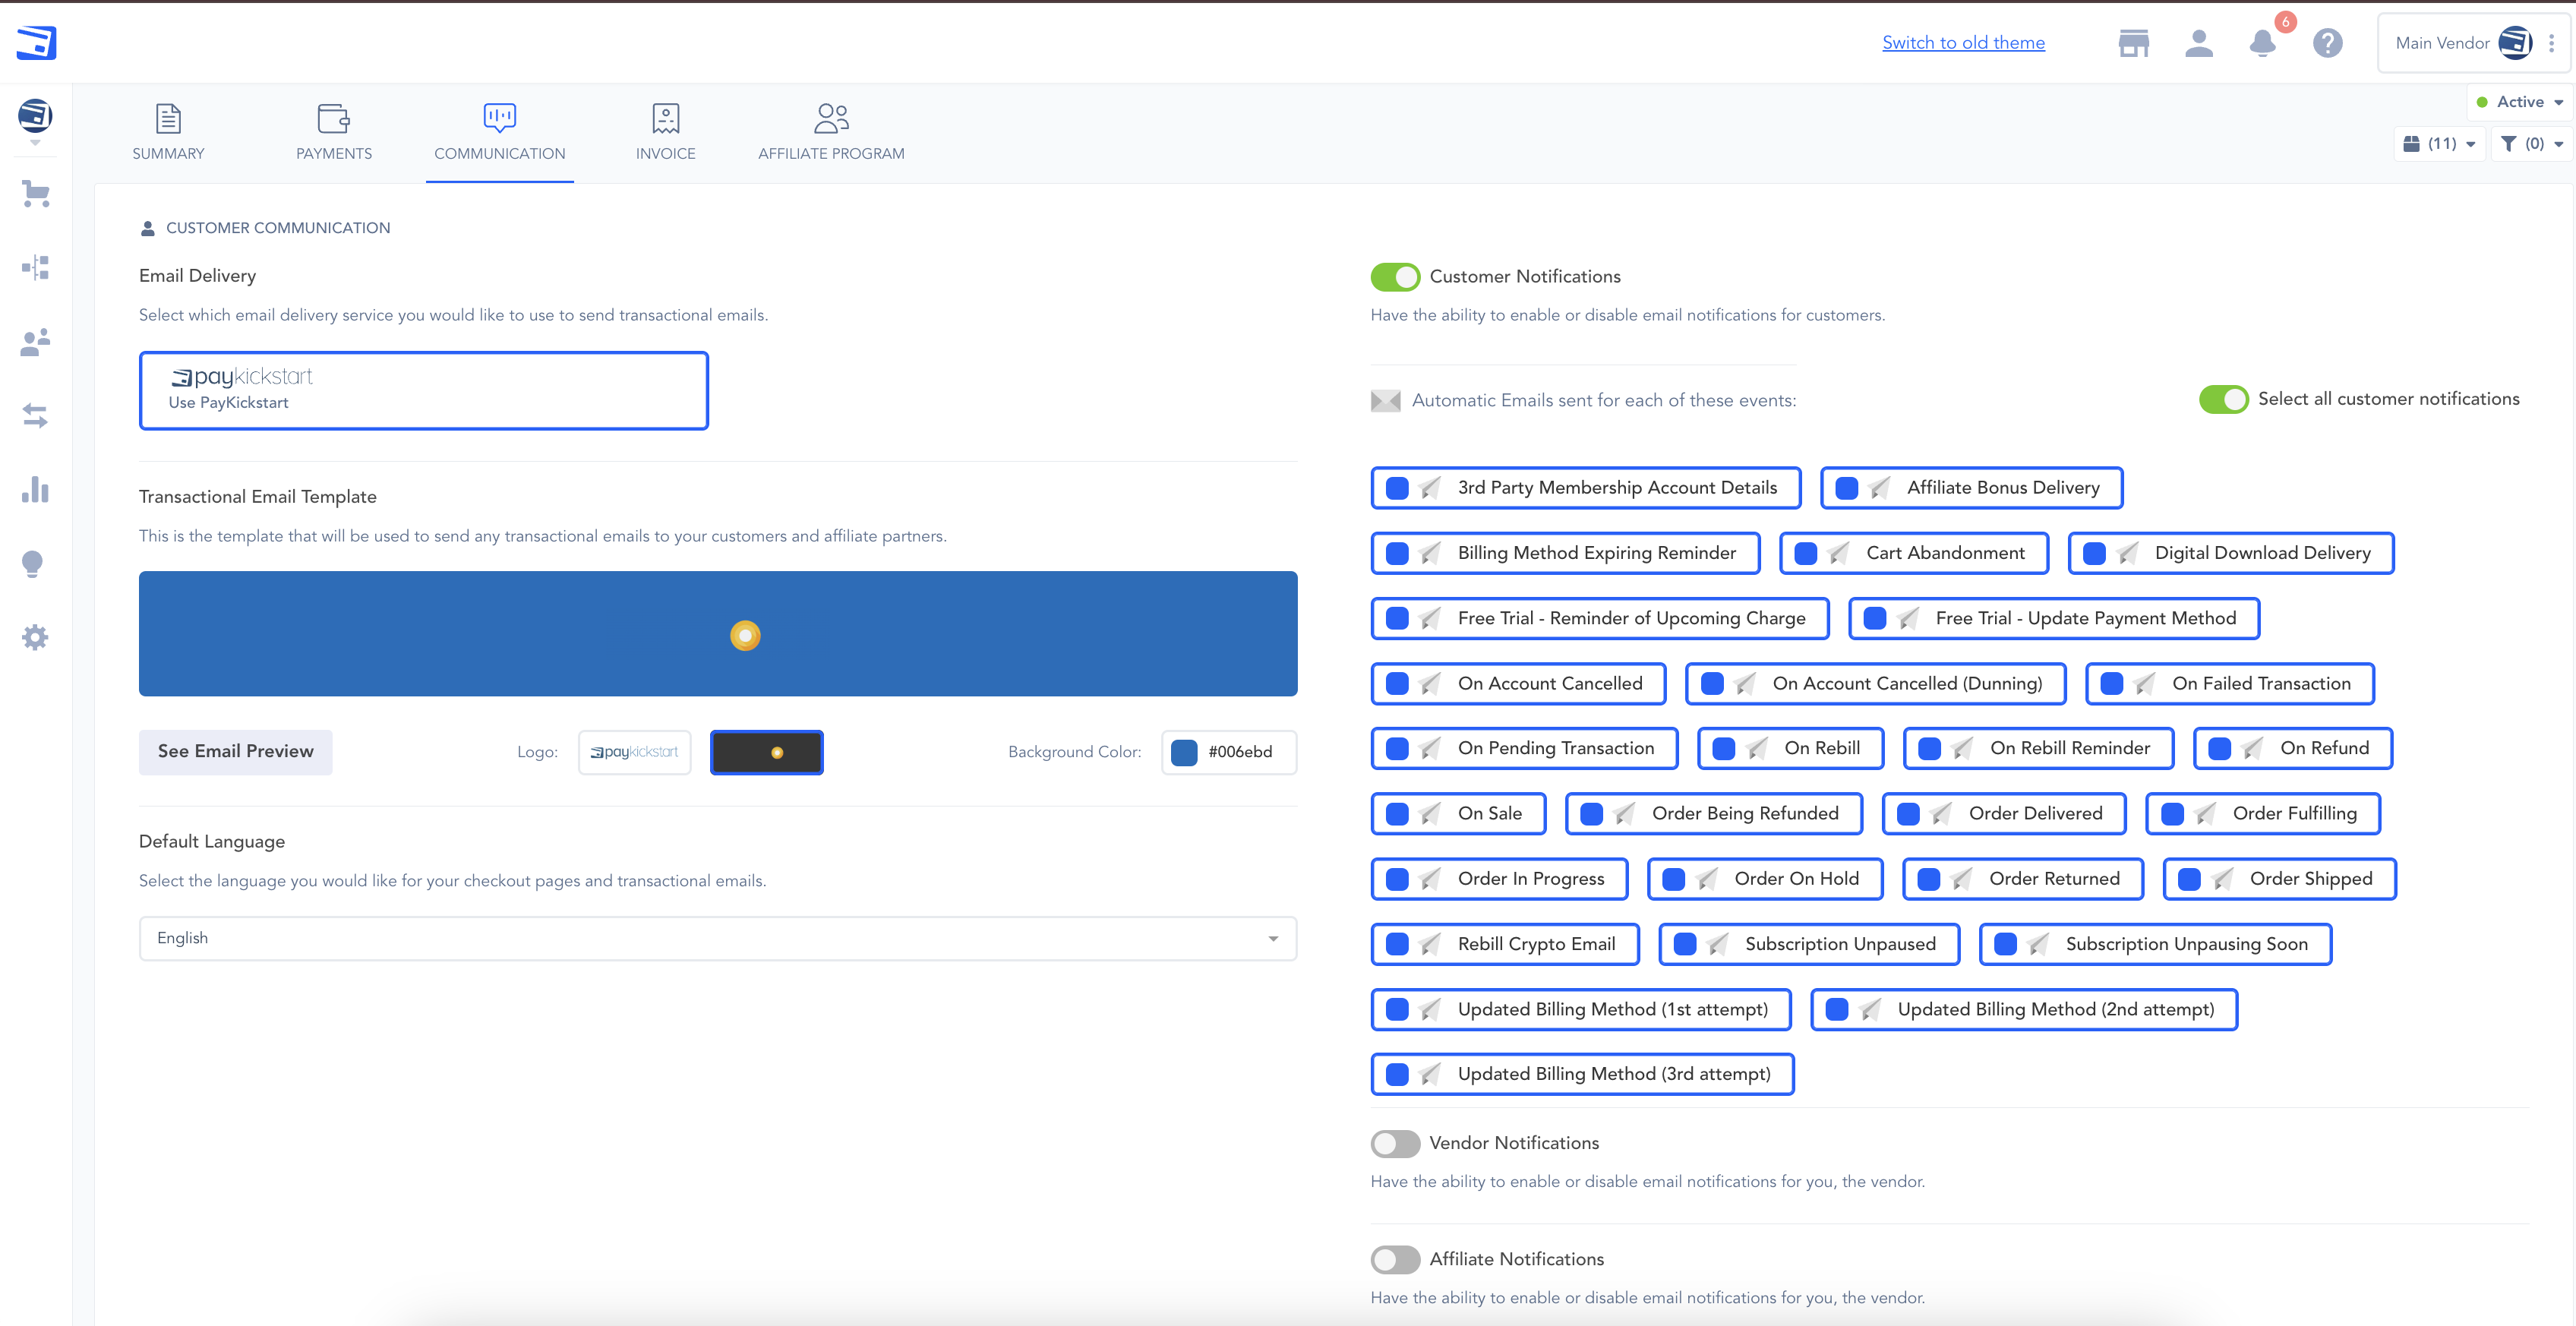
Task: Uncheck the Cart Abandonment notification checkbox
Action: (x=1805, y=554)
